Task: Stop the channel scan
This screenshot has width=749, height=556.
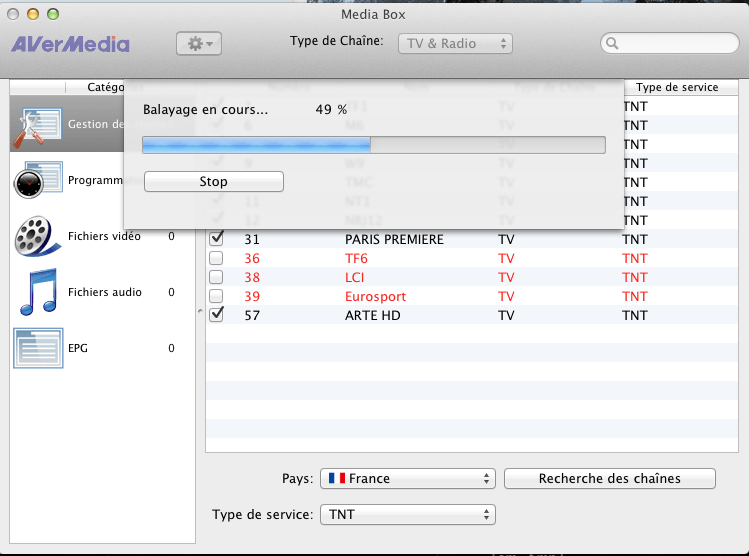Action: (214, 182)
